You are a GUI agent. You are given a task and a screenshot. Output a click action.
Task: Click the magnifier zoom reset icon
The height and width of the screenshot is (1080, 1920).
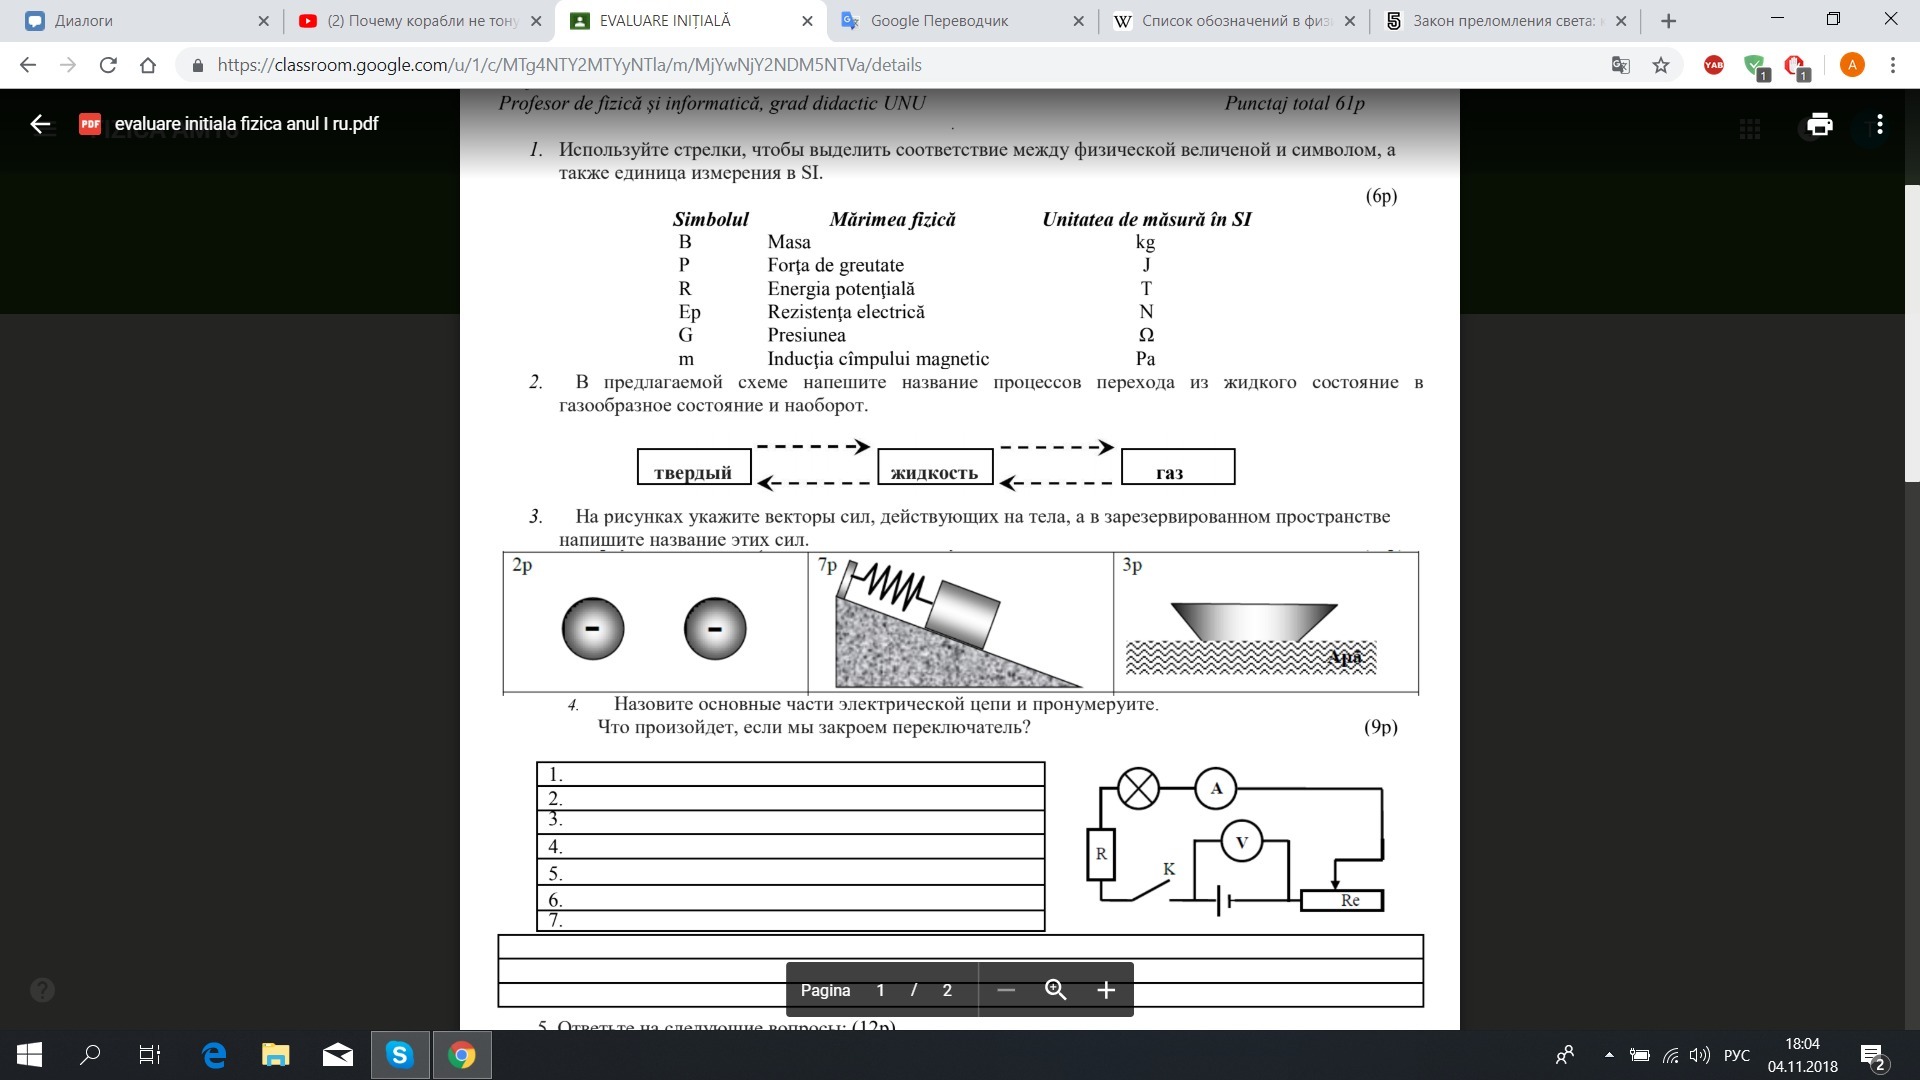[1055, 990]
